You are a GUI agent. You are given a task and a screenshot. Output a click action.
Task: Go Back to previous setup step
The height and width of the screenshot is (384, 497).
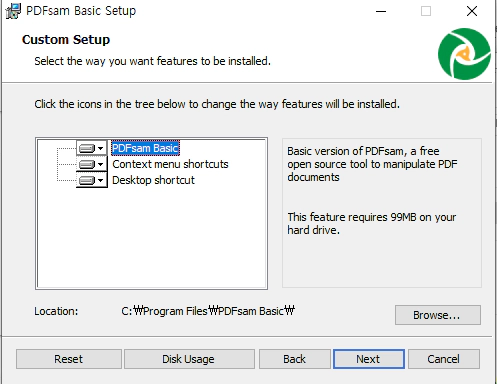pyautogui.click(x=295, y=359)
